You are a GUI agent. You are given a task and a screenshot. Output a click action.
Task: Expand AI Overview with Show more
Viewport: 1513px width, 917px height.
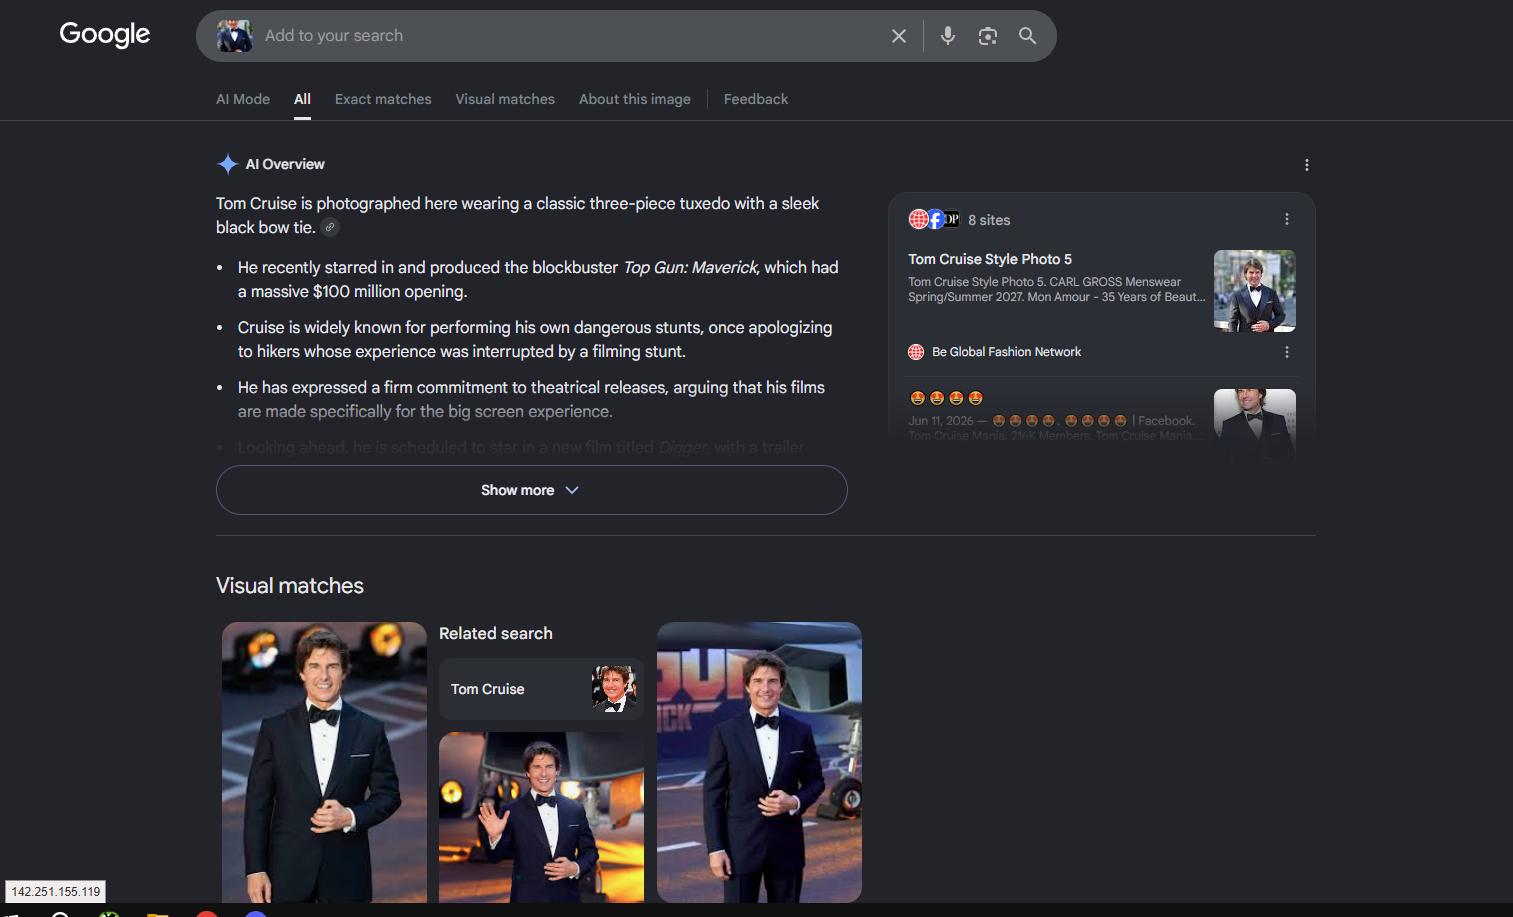click(x=532, y=490)
